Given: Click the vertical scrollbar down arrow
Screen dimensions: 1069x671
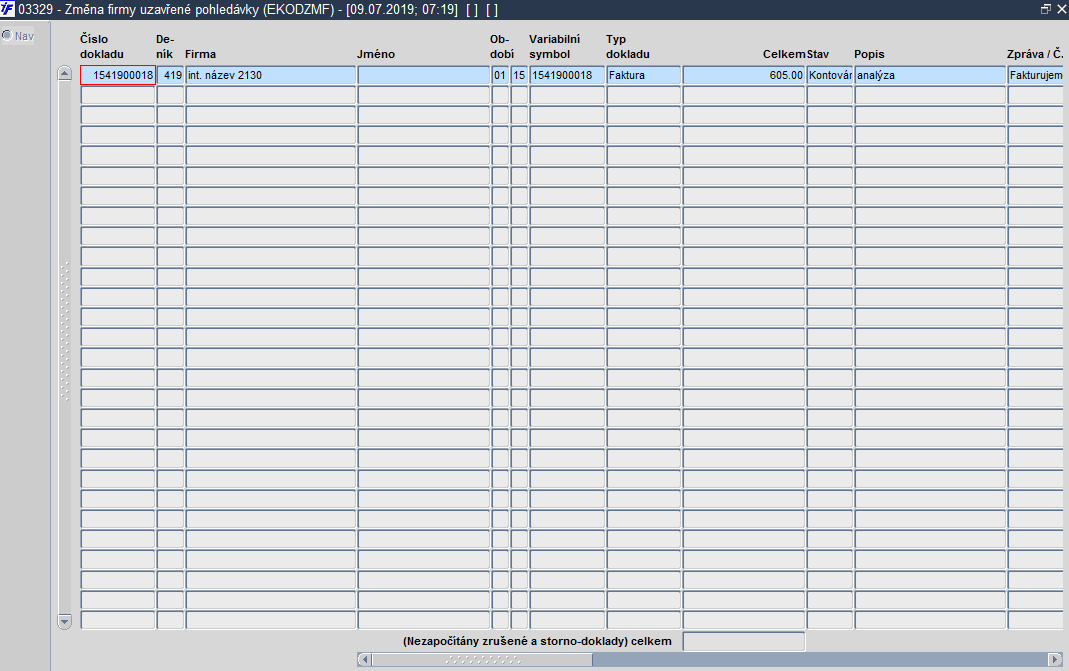Looking at the screenshot, I should point(65,621).
